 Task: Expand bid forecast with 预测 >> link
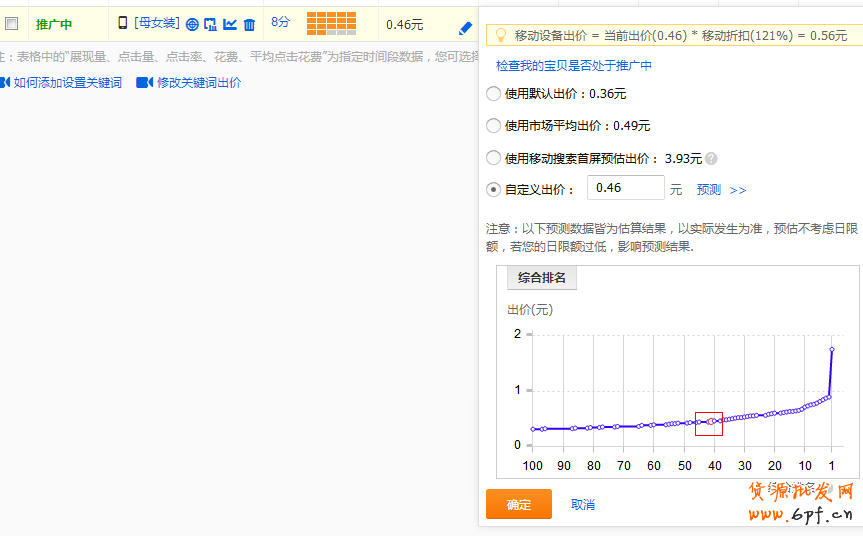721,190
